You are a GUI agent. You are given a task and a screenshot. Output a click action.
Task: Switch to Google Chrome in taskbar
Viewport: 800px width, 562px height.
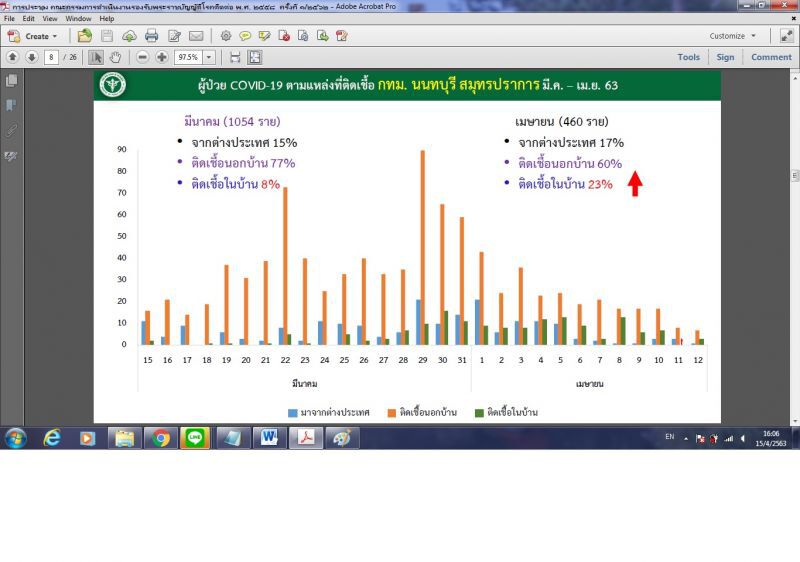point(160,438)
